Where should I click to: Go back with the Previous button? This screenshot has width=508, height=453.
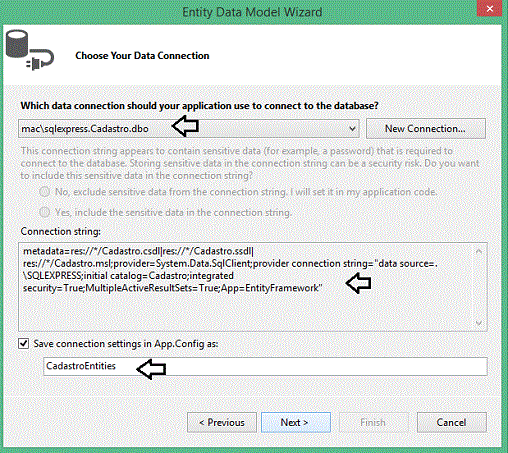tap(222, 422)
